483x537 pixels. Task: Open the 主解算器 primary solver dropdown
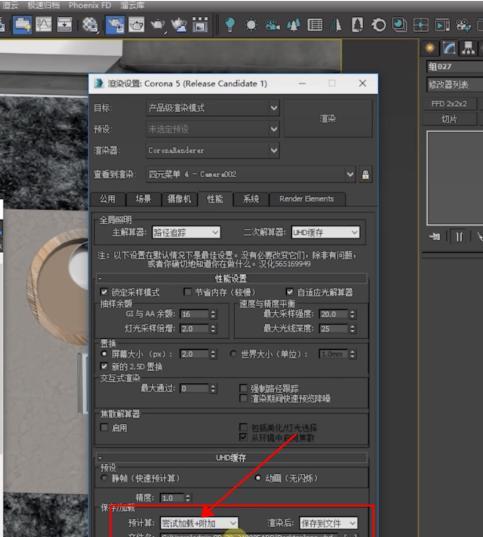[186, 233]
